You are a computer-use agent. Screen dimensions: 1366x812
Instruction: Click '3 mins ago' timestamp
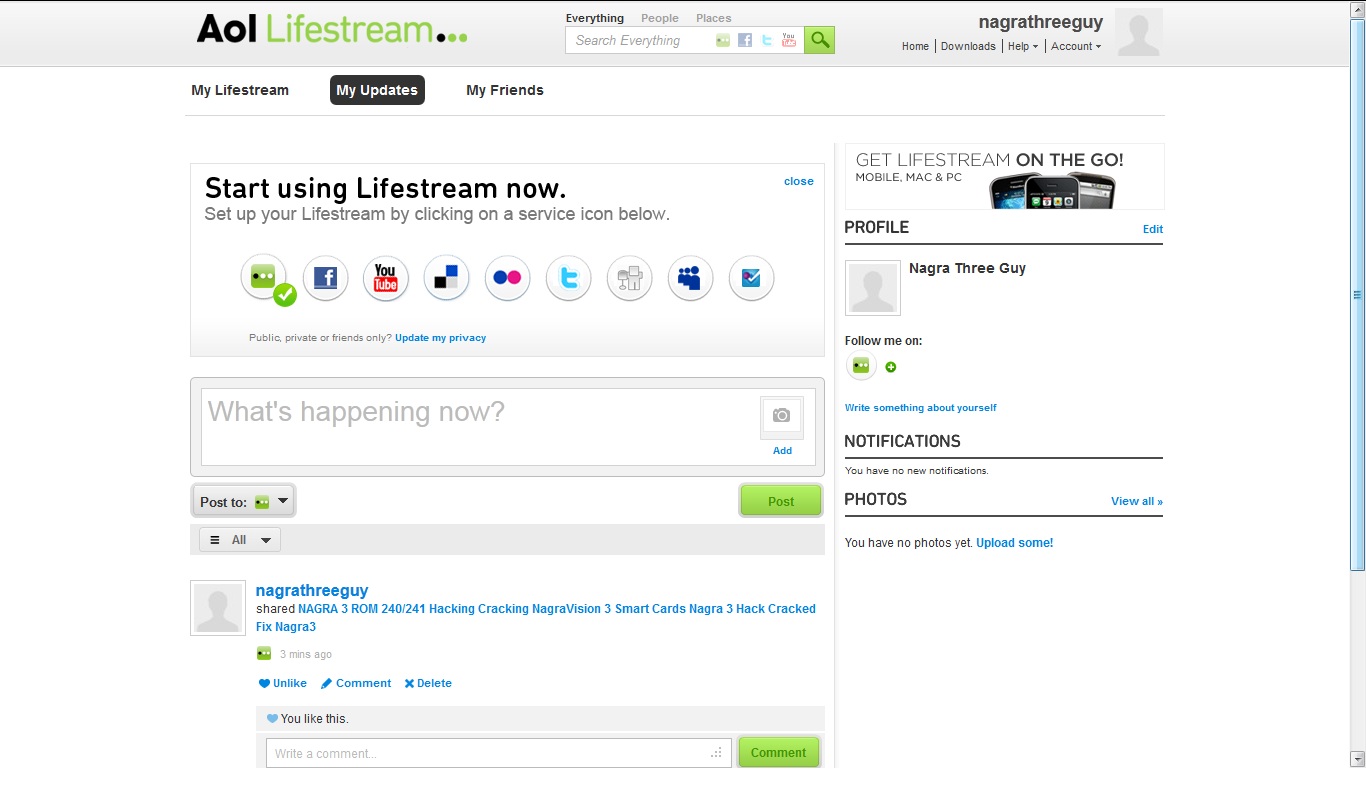[306, 654]
